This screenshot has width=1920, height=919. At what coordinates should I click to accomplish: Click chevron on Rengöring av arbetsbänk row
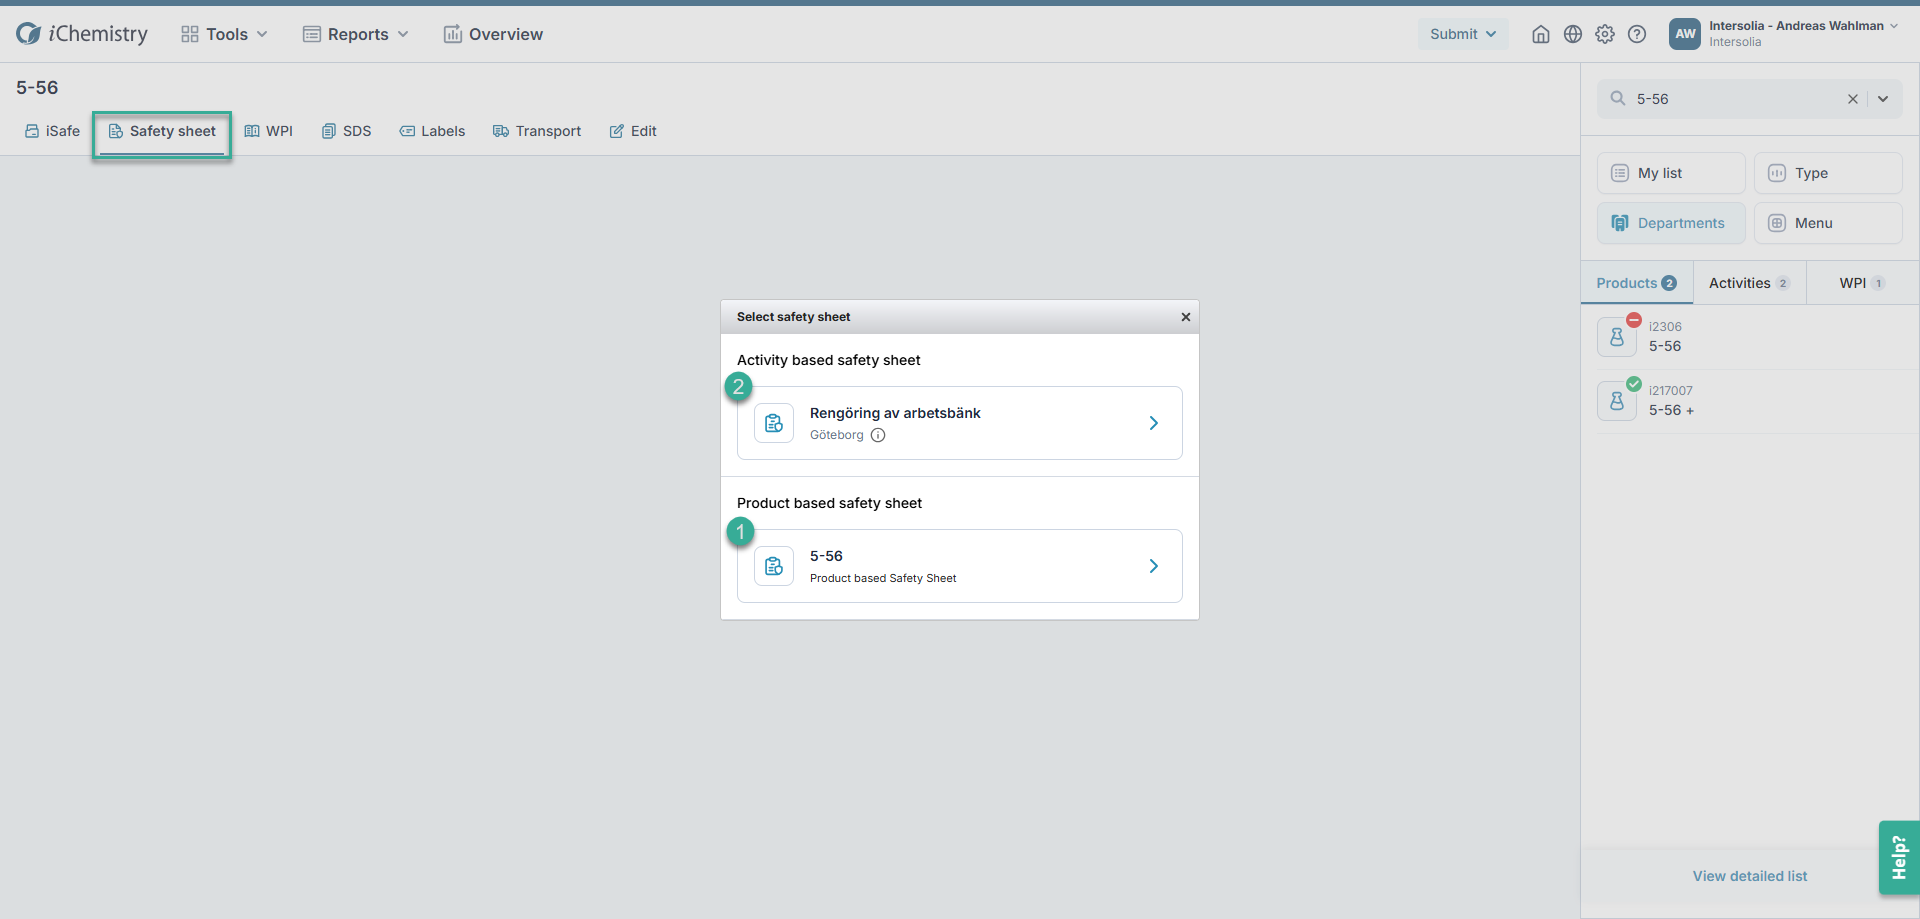[1154, 423]
